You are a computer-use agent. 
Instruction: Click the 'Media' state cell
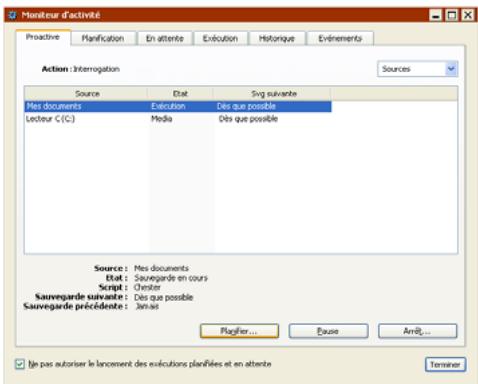[162, 119]
